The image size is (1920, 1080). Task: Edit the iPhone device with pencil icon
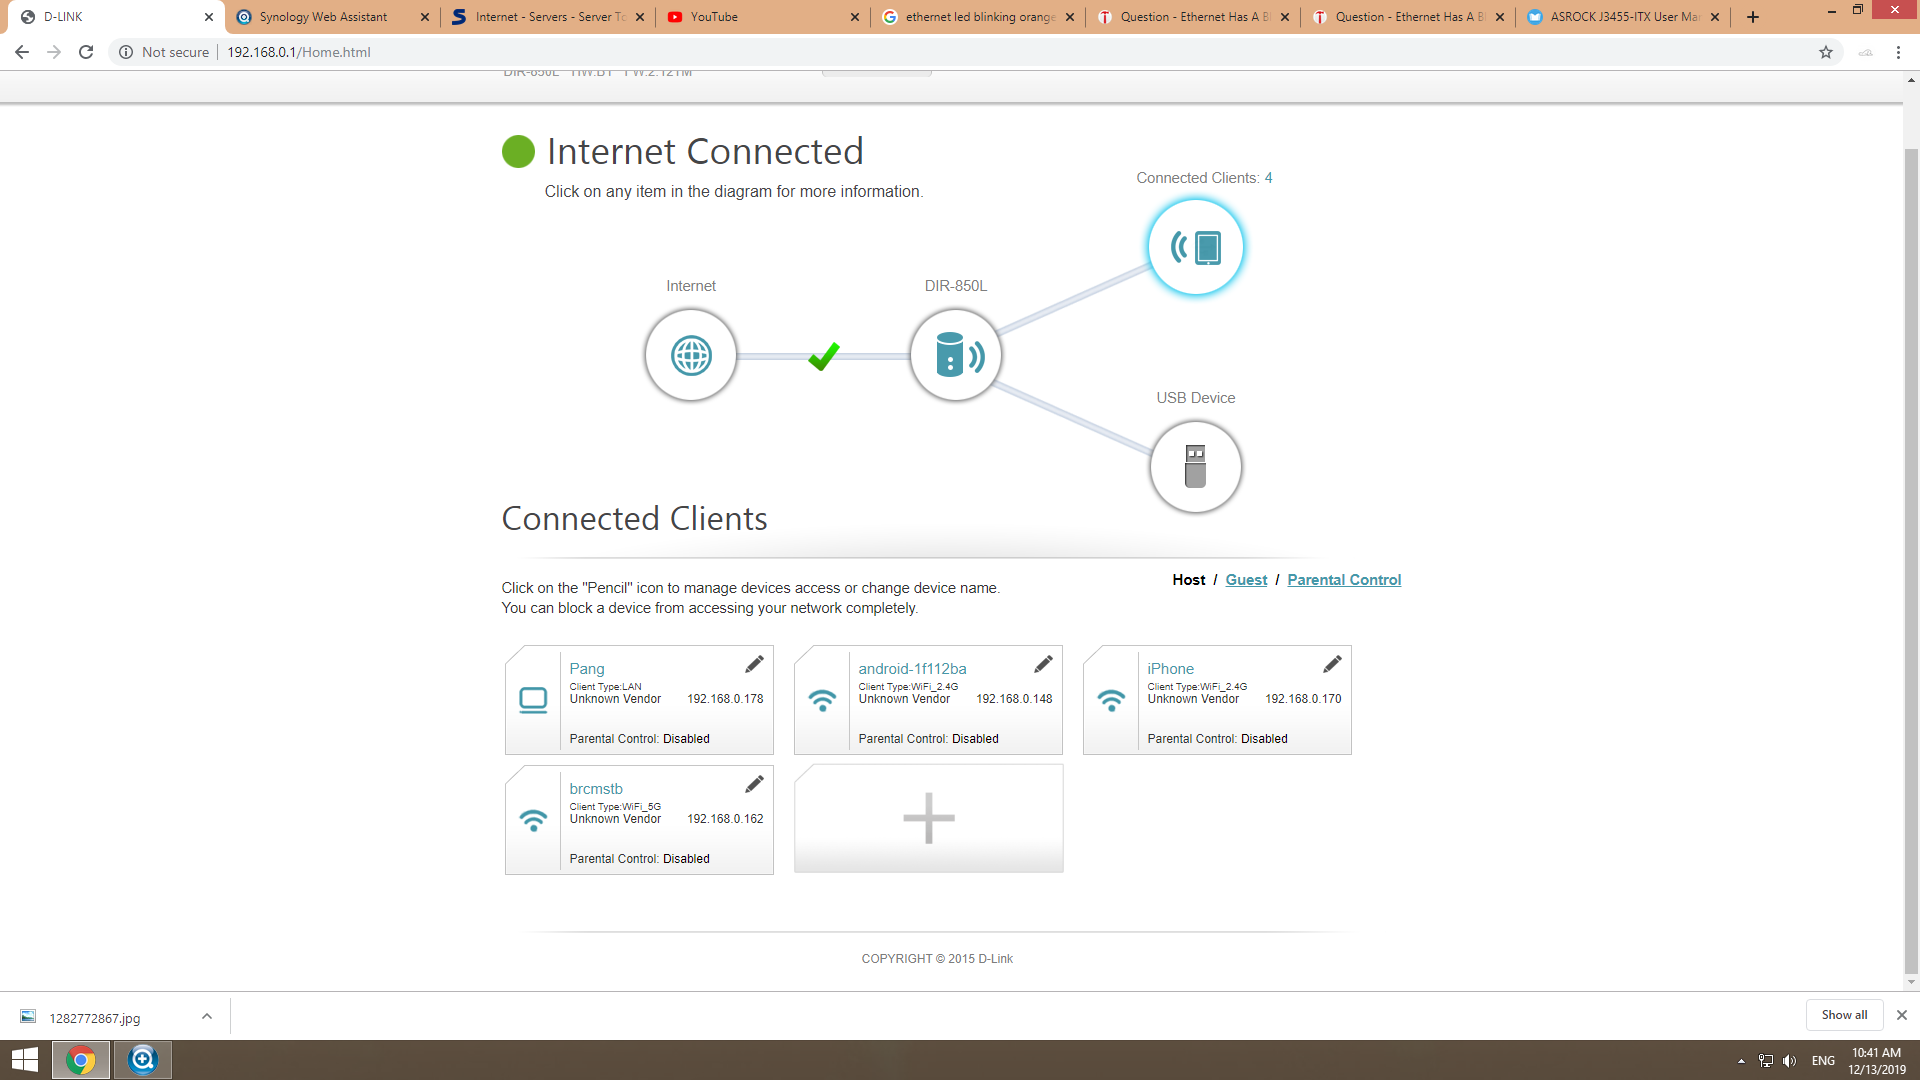pyautogui.click(x=1332, y=664)
